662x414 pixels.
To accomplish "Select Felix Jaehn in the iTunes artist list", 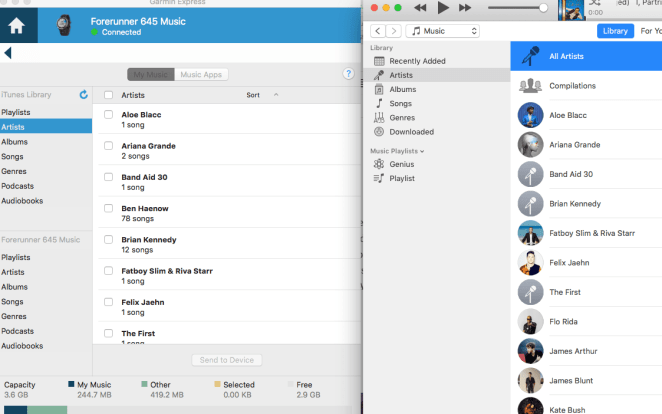I will point(586,262).
